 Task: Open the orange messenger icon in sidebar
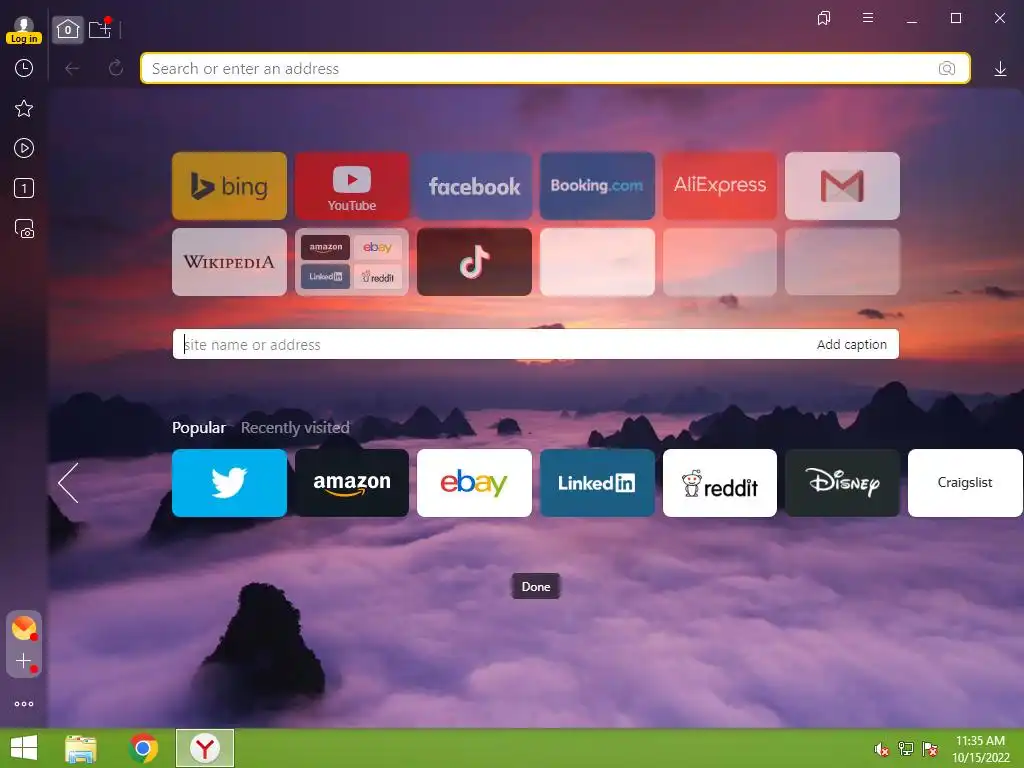24,628
